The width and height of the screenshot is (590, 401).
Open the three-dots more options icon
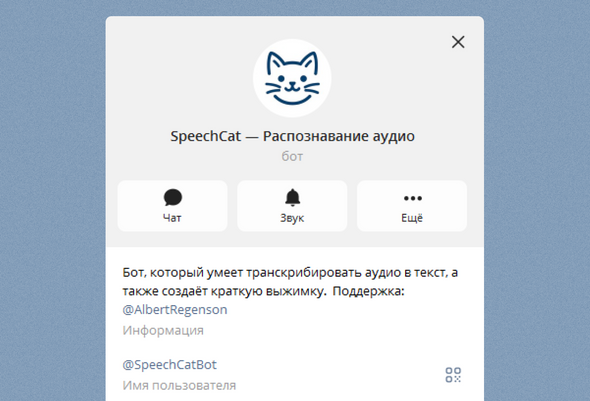[x=412, y=198]
